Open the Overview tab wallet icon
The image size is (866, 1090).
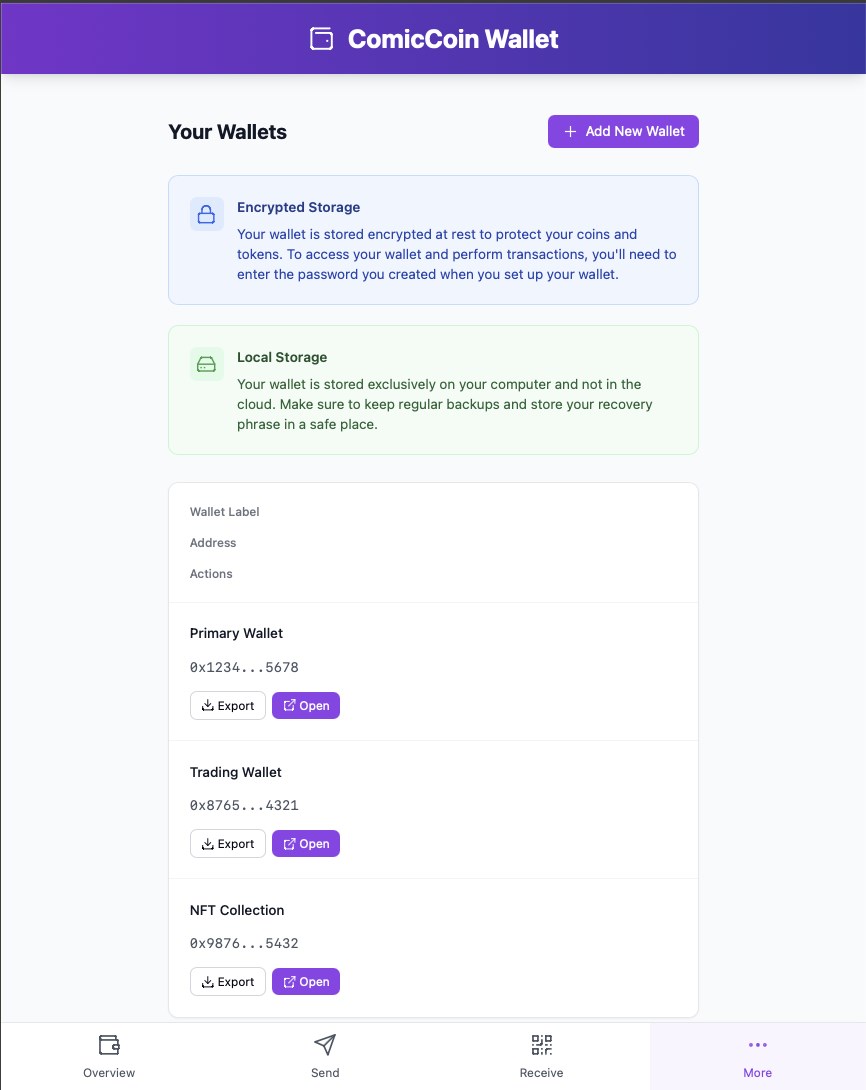tap(109, 1045)
